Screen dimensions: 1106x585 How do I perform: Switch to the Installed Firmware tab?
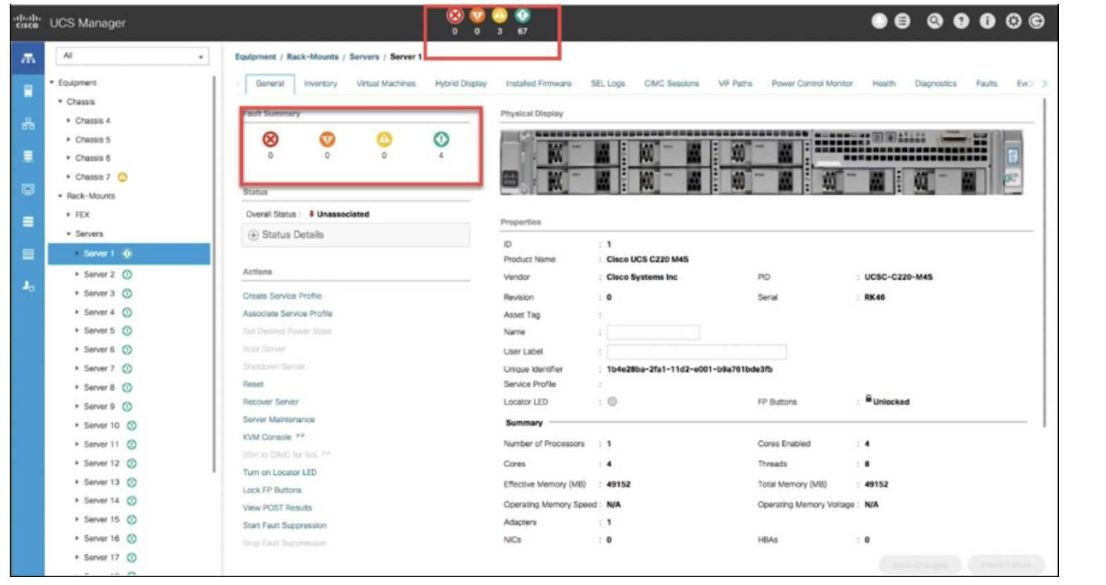tap(538, 83)
